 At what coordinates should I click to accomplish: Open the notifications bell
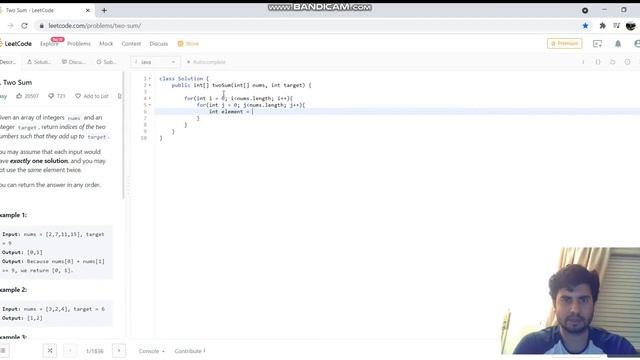618,44
